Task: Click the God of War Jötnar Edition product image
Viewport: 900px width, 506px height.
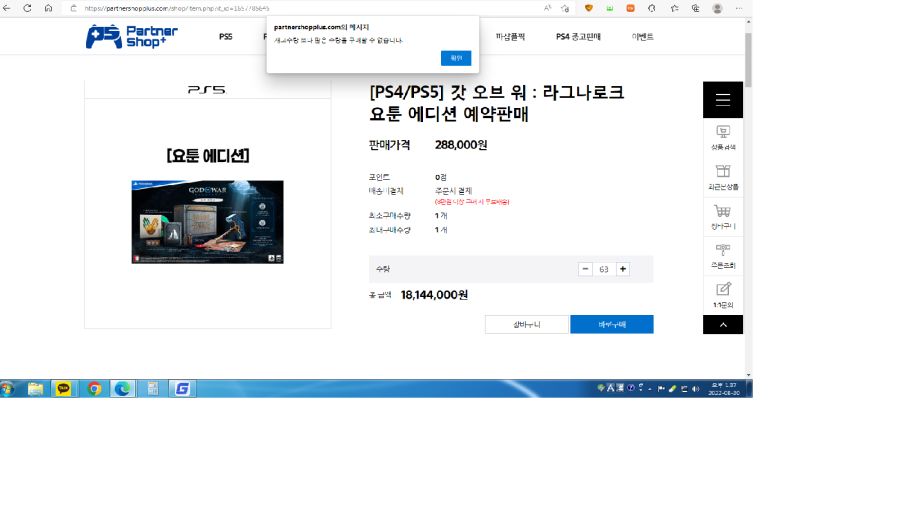Action: click(207, 221)
